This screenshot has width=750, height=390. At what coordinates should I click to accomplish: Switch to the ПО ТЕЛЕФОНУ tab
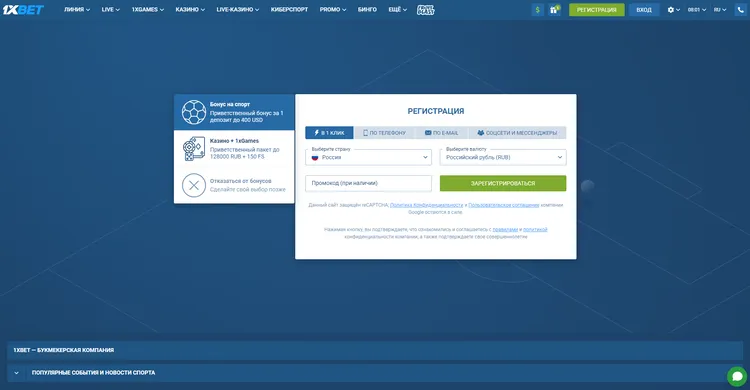(x=385, y=133)
